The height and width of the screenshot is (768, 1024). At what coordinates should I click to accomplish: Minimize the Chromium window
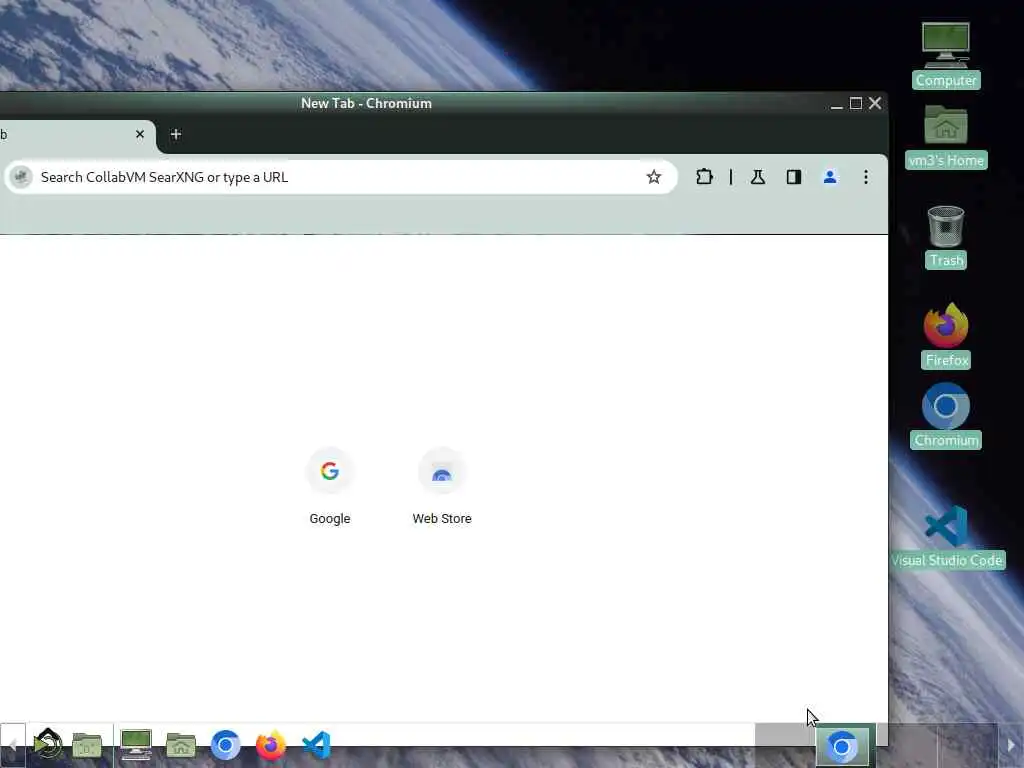[x=837, y=104]
